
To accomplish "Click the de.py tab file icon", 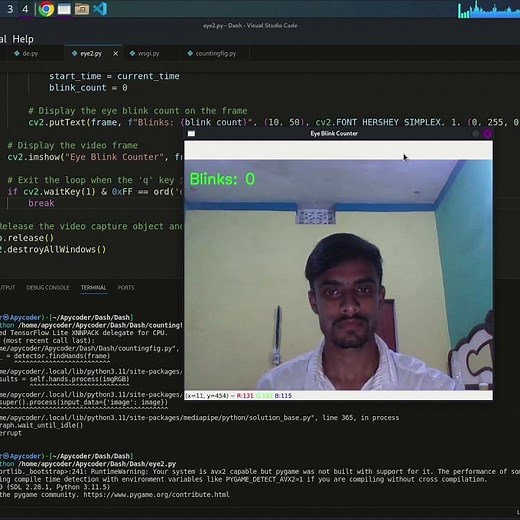I will (x=17, y=53).
